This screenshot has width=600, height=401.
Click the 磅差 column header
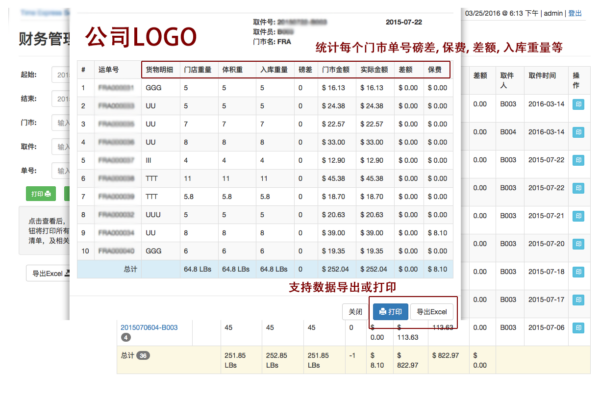(x=305, y=70)
